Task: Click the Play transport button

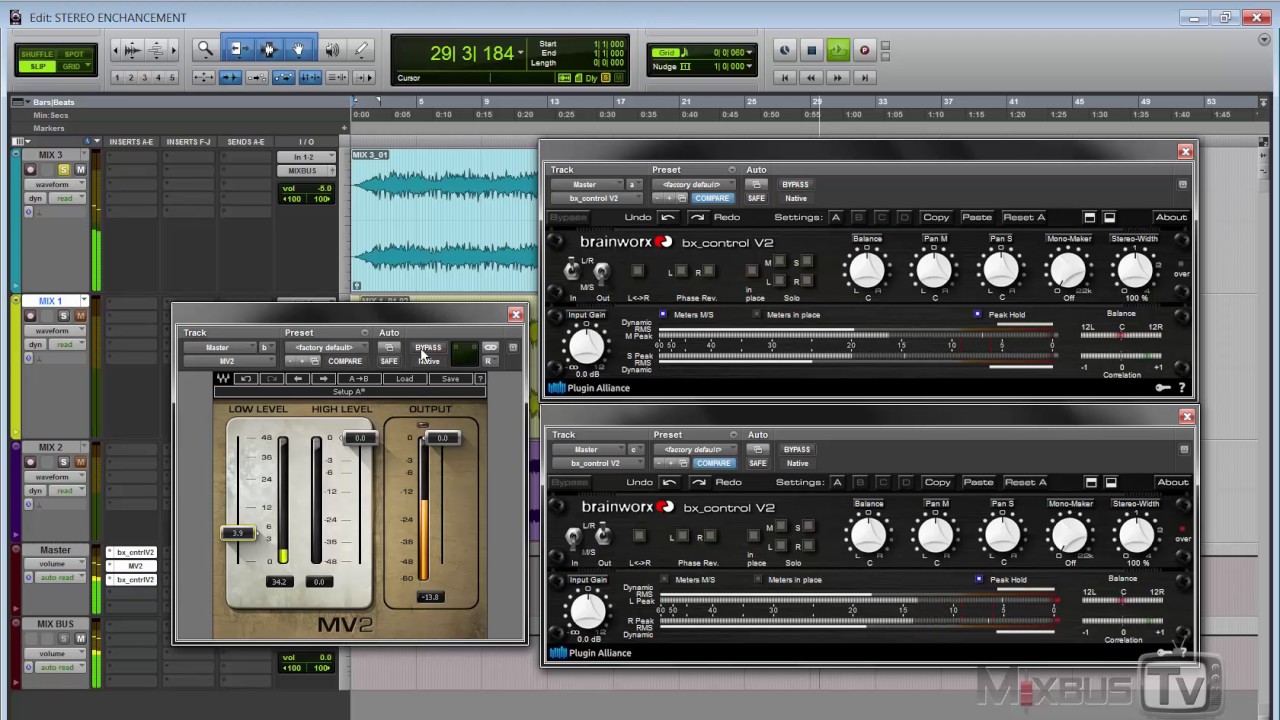Action: 838,50
